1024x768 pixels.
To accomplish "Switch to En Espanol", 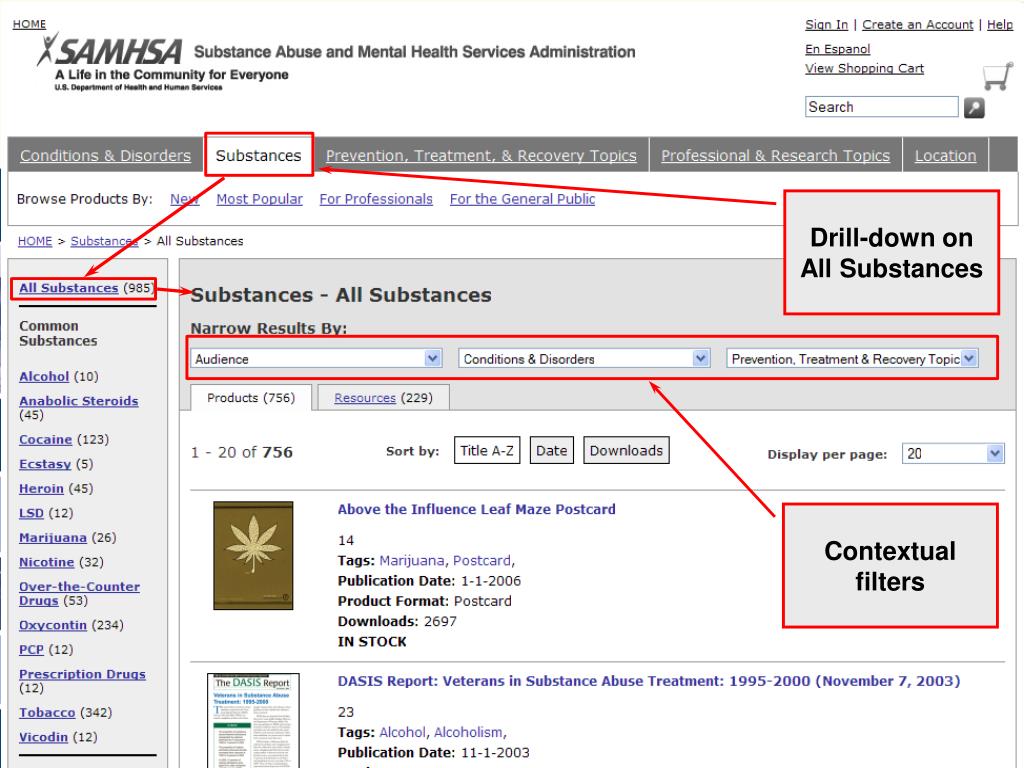I will tap(838, 49).
